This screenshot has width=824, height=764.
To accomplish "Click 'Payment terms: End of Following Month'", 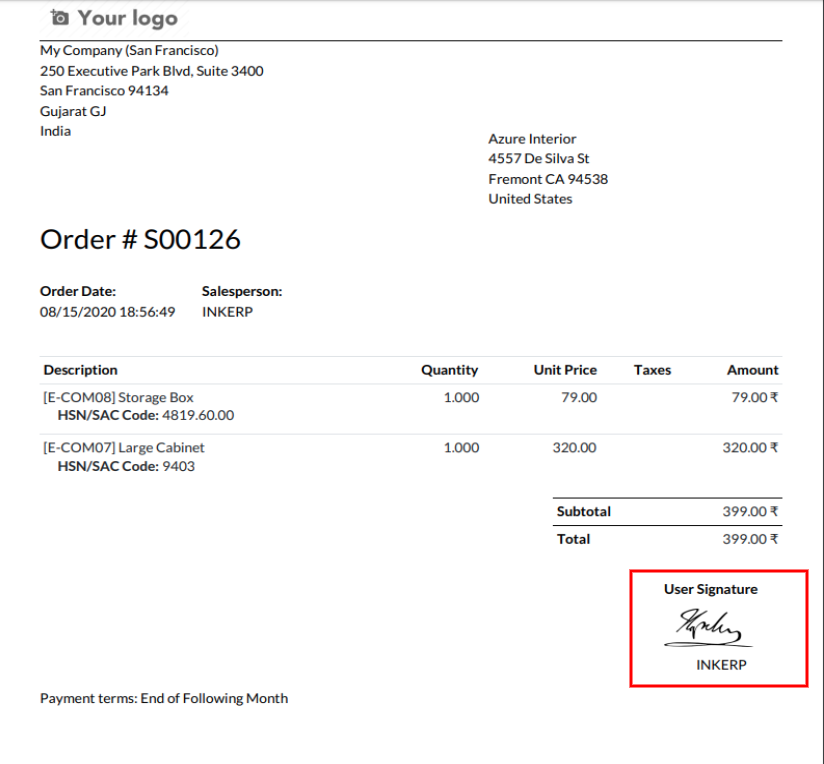I will (x=164, y=699).
